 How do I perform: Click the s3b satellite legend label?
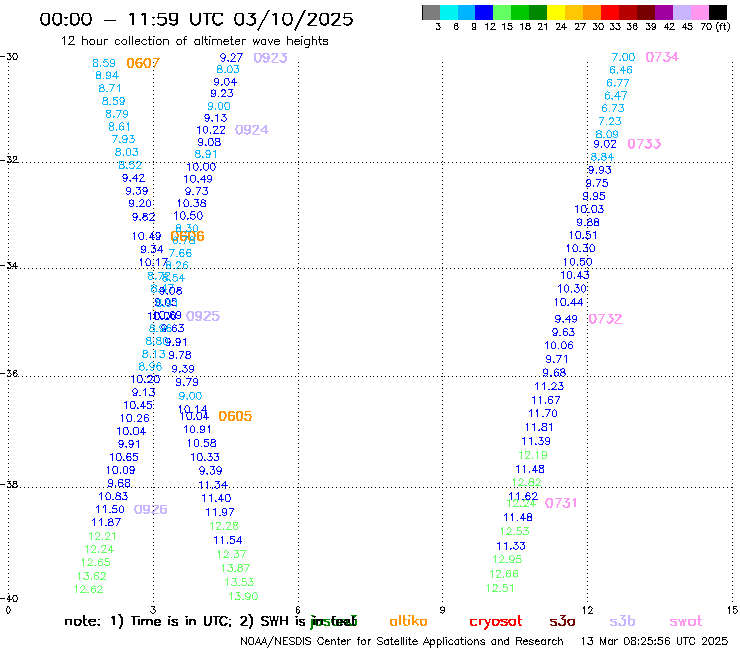coord(622,621)
